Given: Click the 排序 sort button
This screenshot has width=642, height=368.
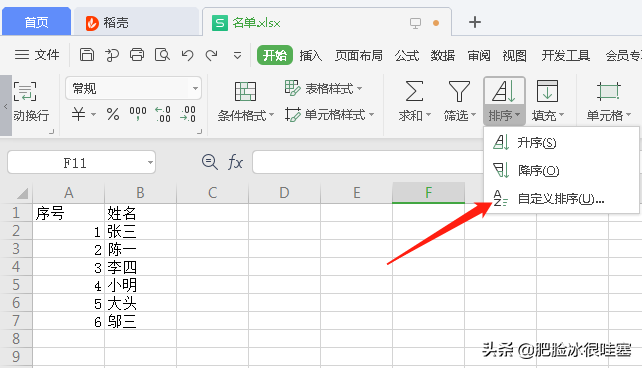Looking at the screenshot, I should (x=504, y=101).
